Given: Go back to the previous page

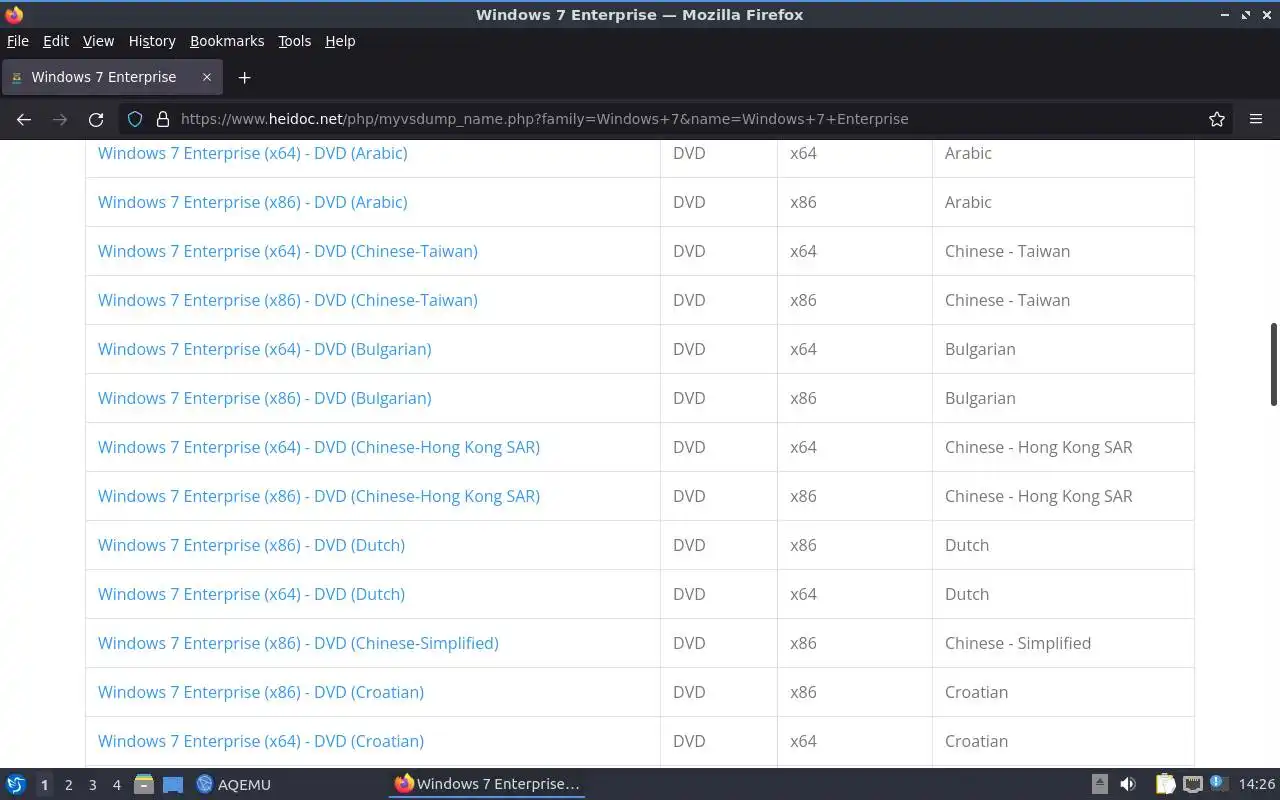Looking at the screenshot, I should (x=24, y=119).
